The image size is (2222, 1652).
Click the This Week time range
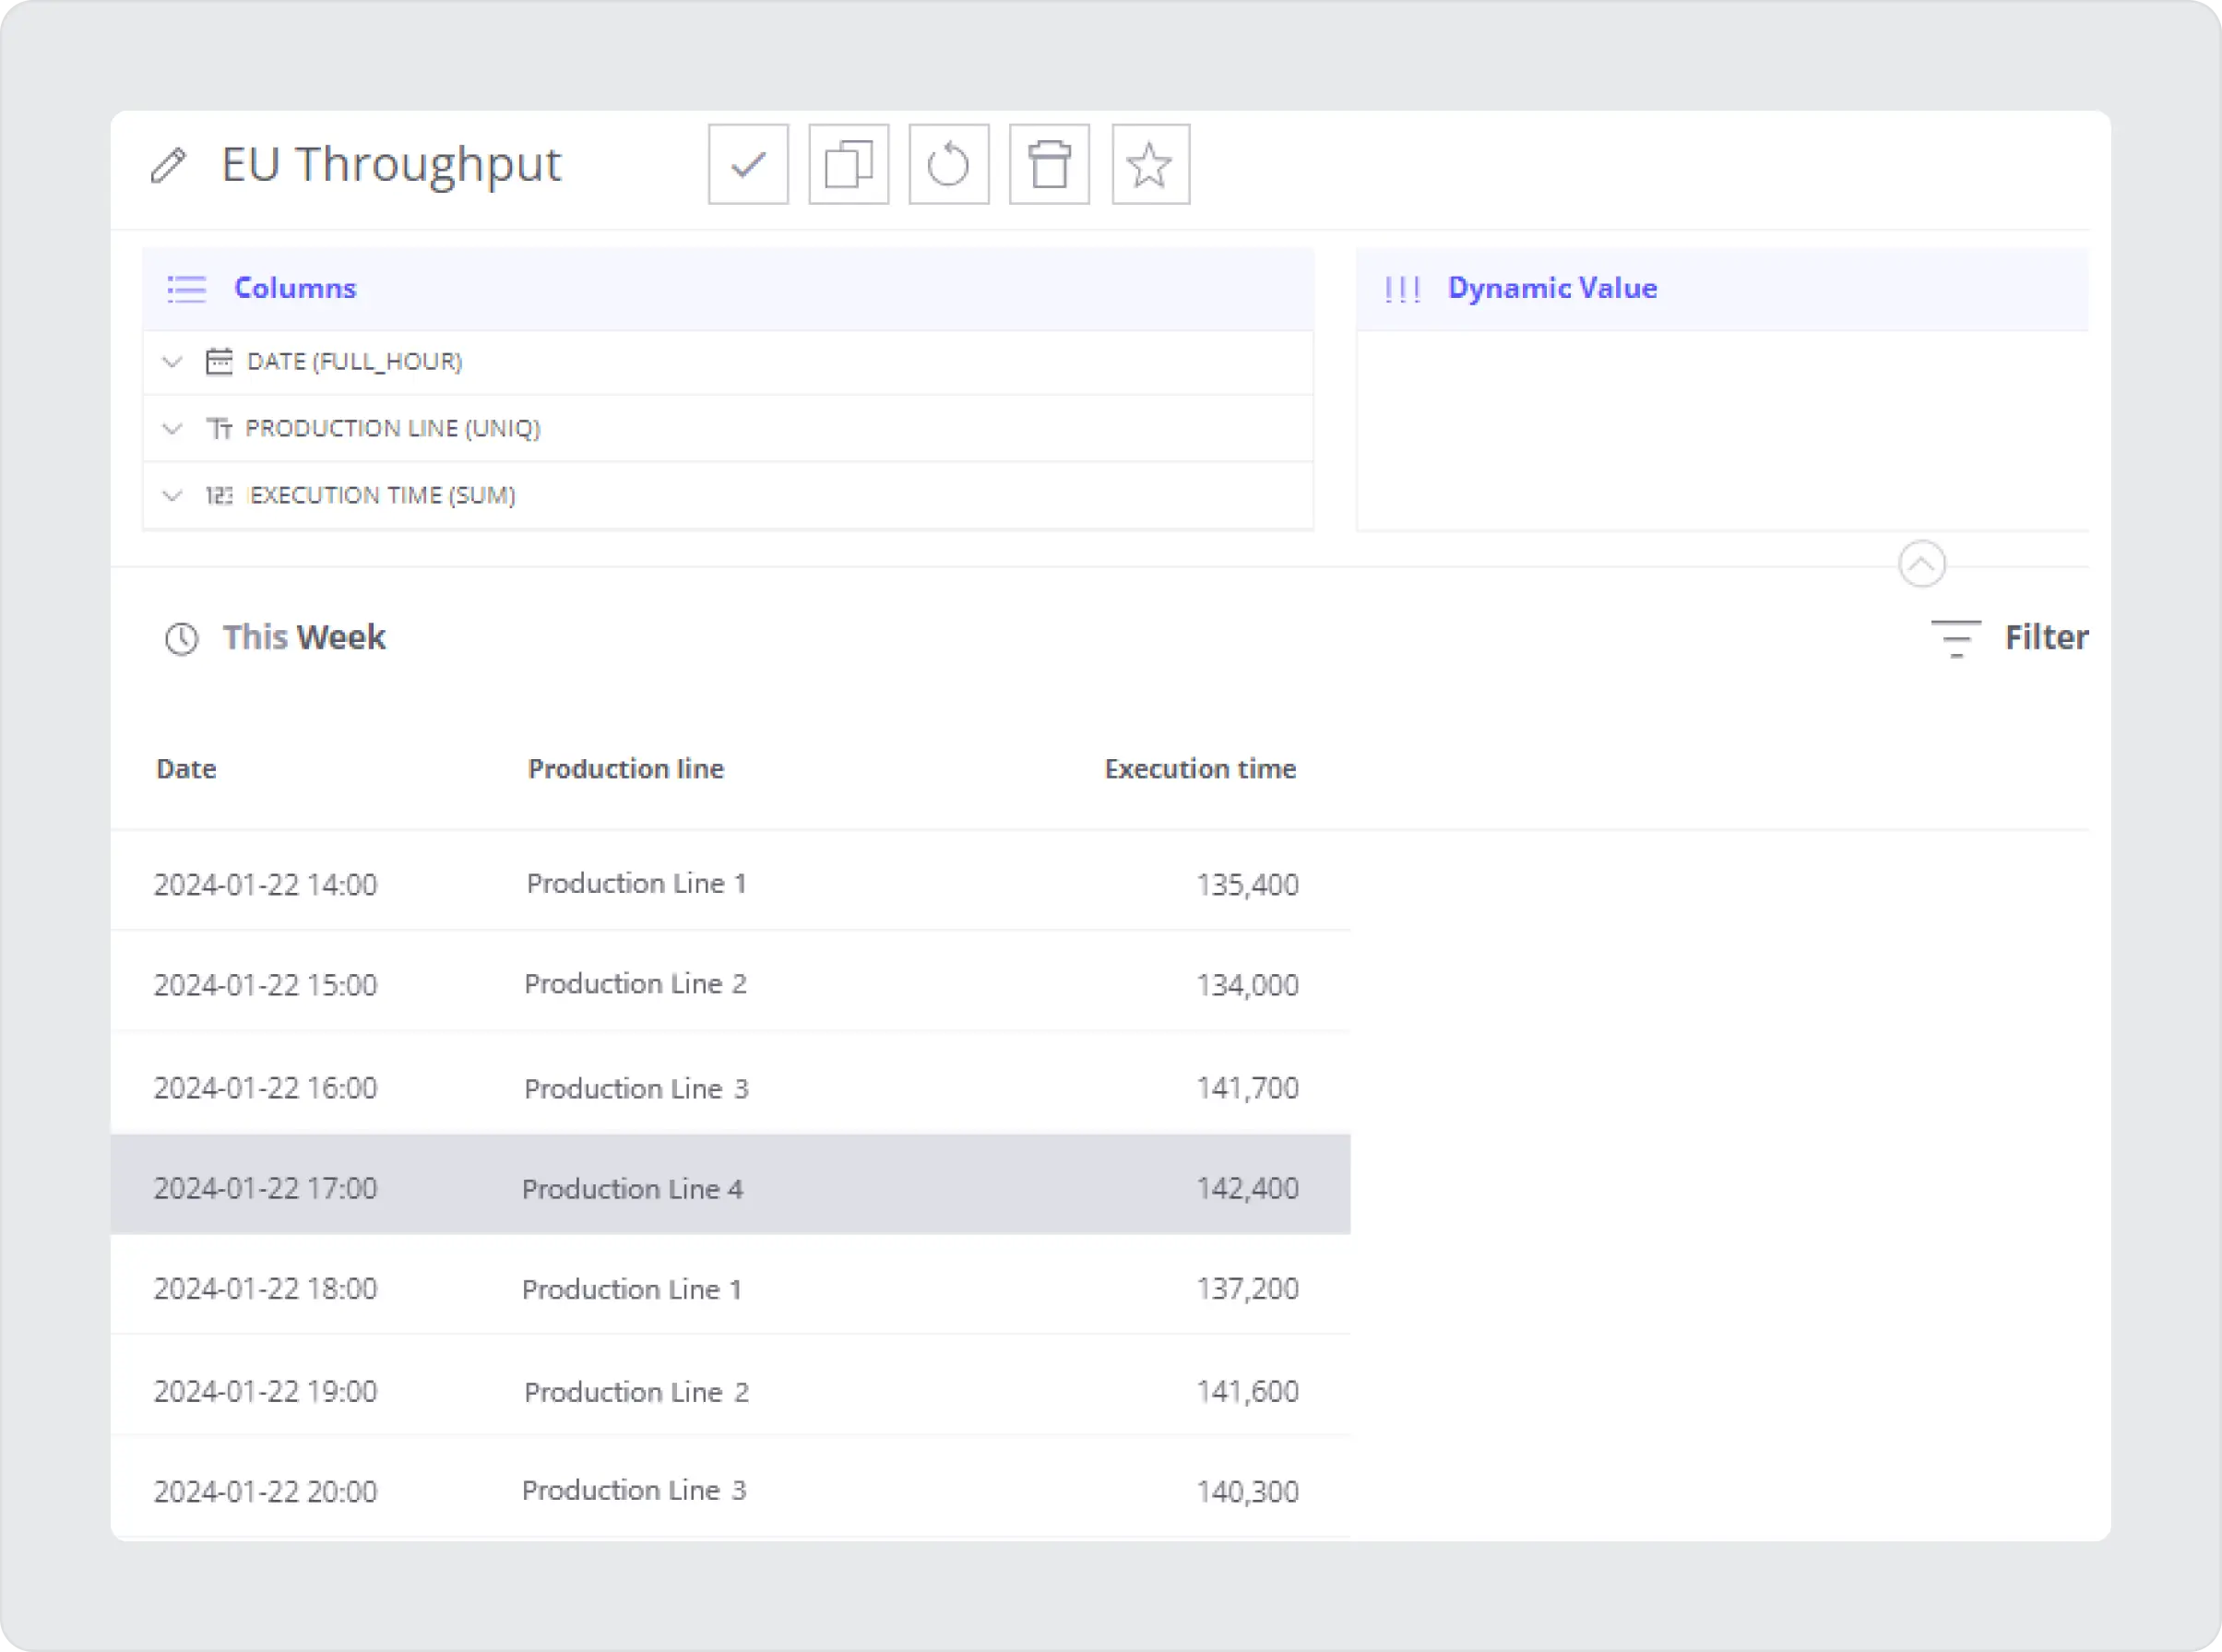click(x=303, y=638)
